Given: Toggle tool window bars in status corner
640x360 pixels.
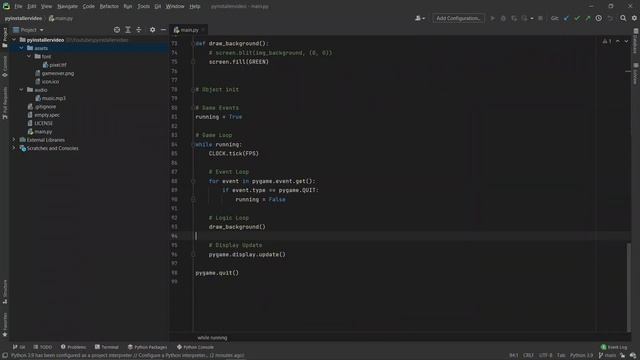Looking at the screenshot, I should (5, 356).
